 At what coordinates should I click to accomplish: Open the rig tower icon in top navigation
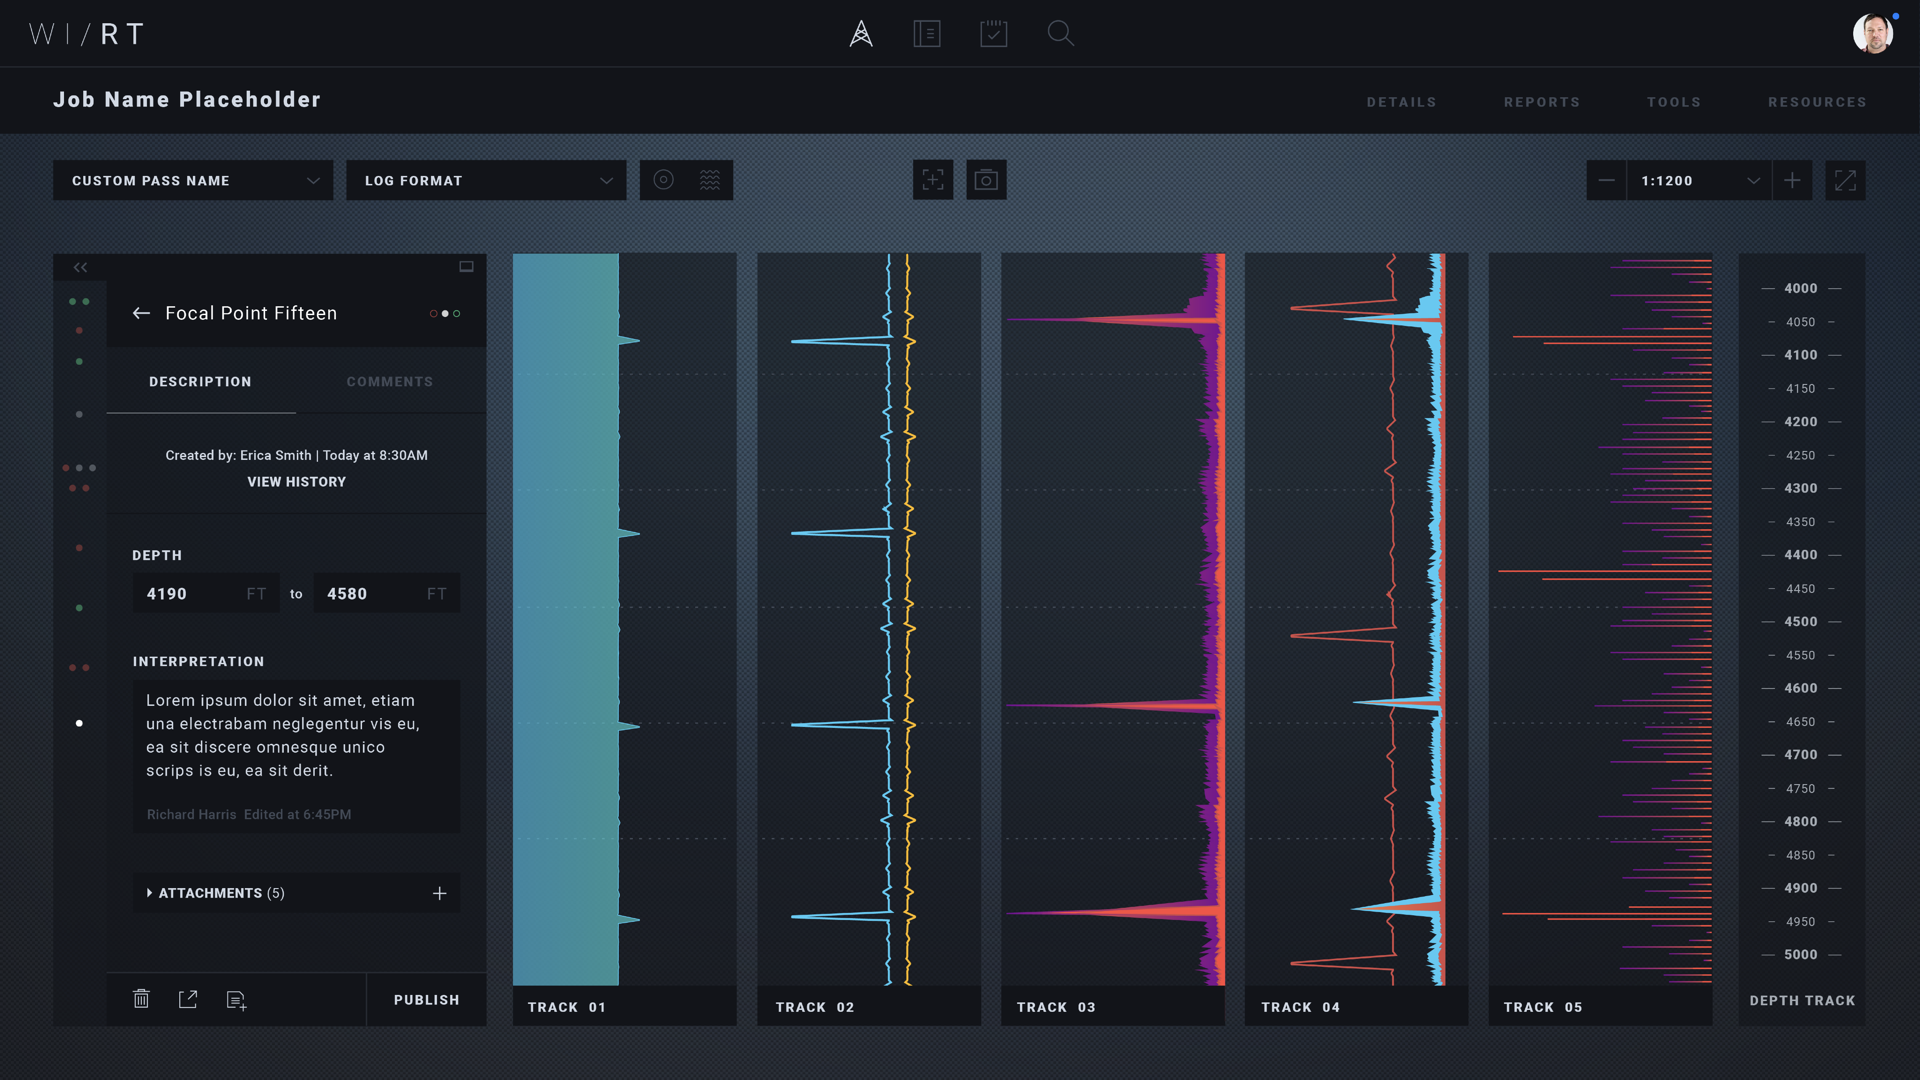[861, 34]
